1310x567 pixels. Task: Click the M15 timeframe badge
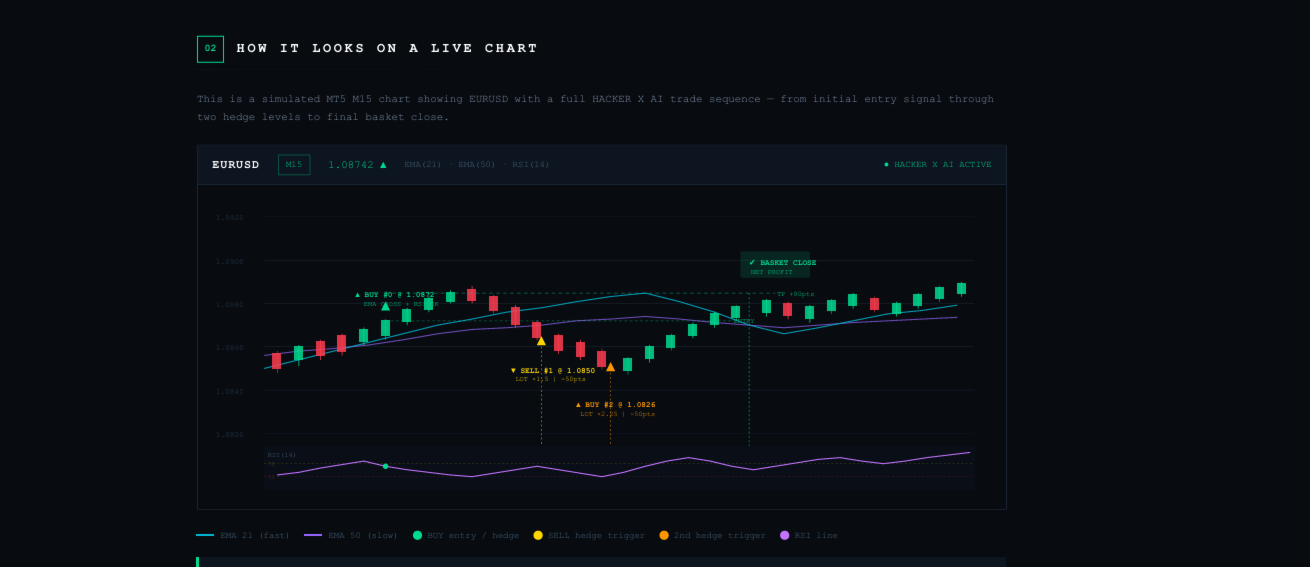pyautogui.click(x=294, y=165)
